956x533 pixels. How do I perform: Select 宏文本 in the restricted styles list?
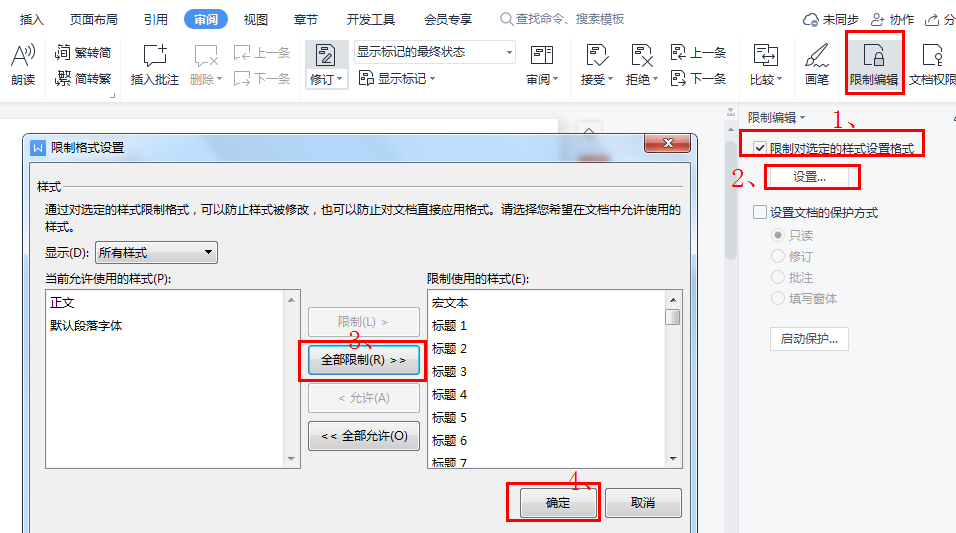click(450, 302)
